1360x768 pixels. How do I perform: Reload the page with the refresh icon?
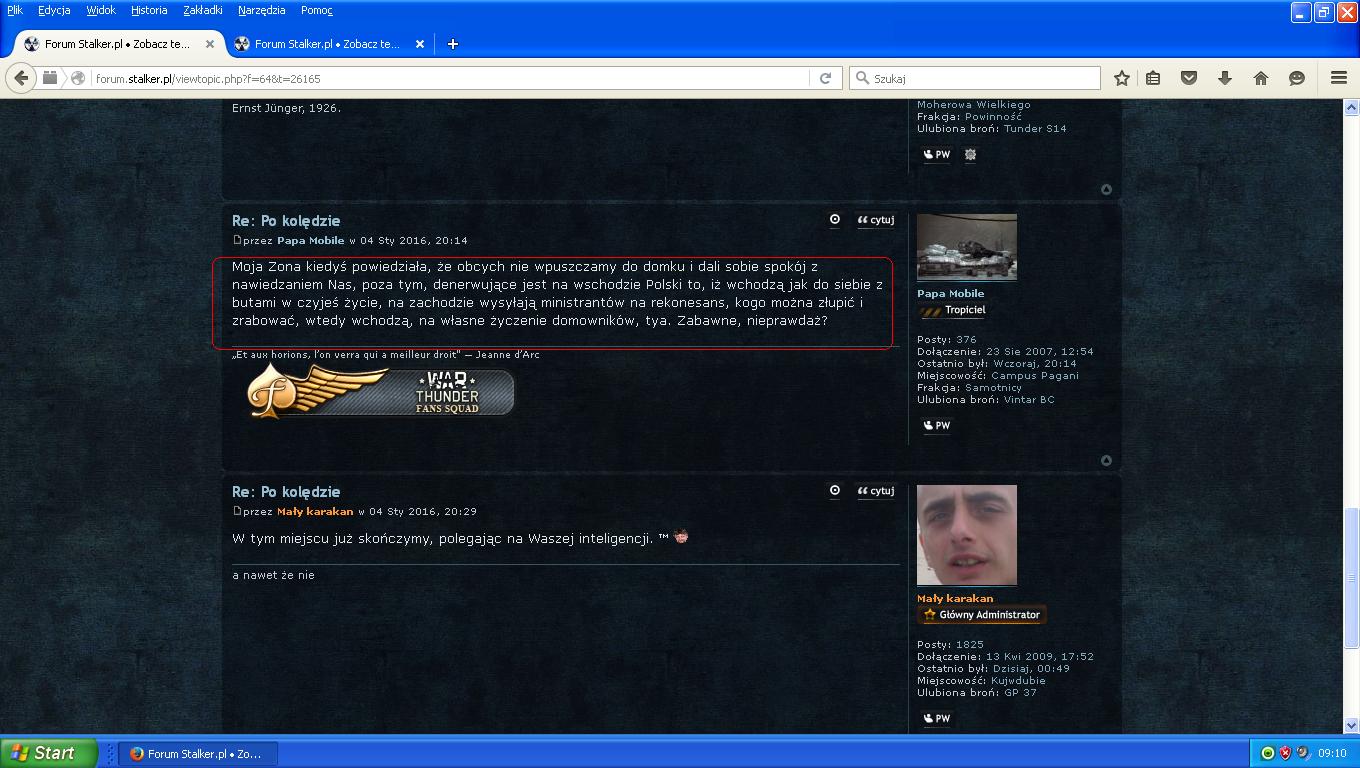[x=825, y=78]
